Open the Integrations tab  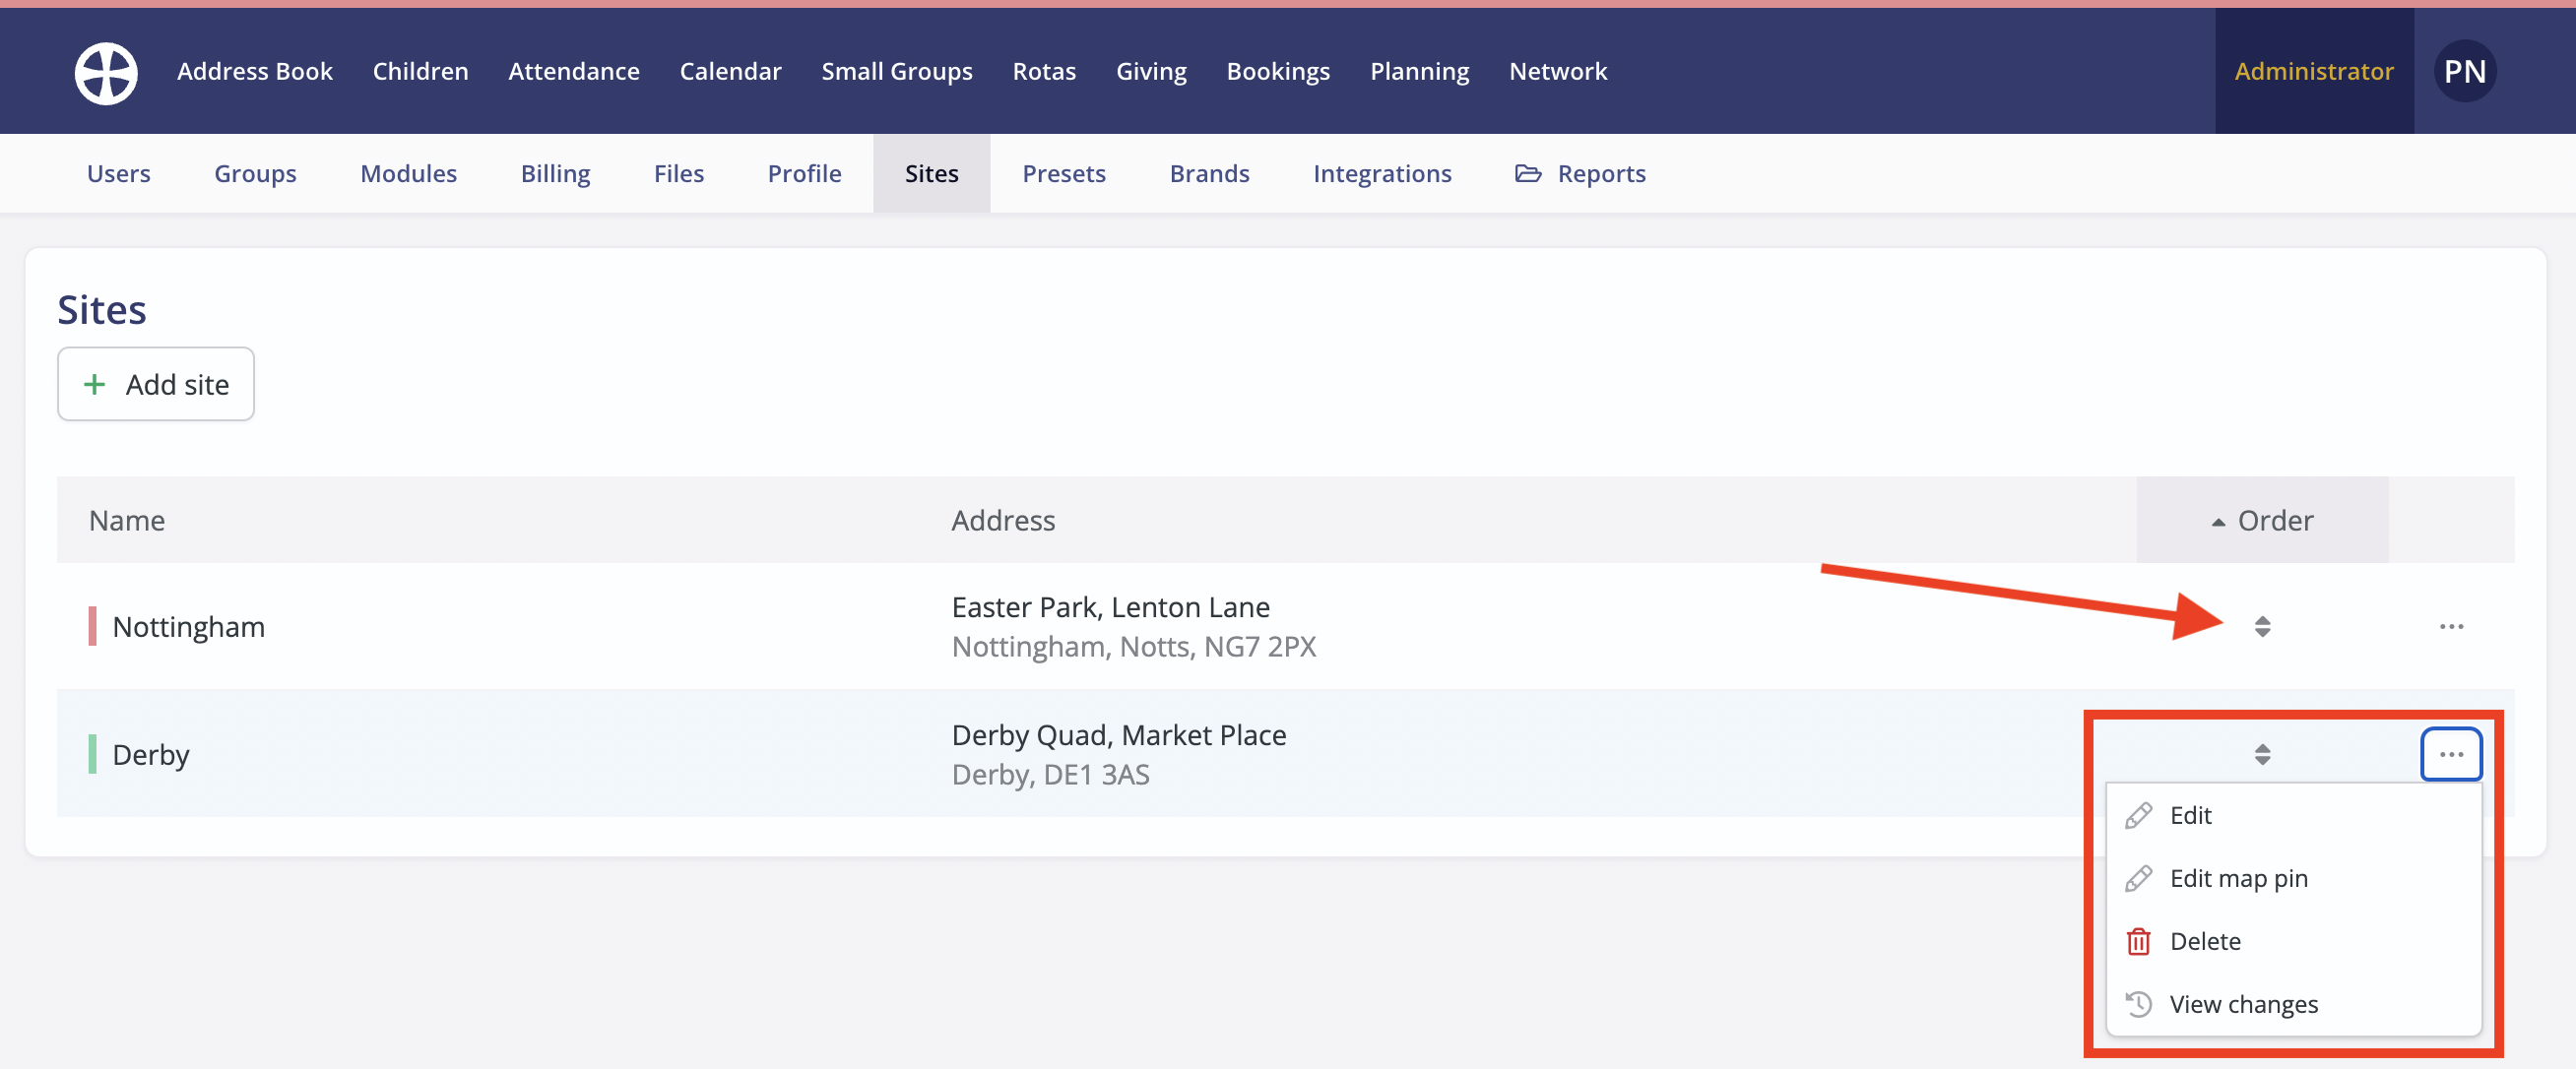[1382, 174]
